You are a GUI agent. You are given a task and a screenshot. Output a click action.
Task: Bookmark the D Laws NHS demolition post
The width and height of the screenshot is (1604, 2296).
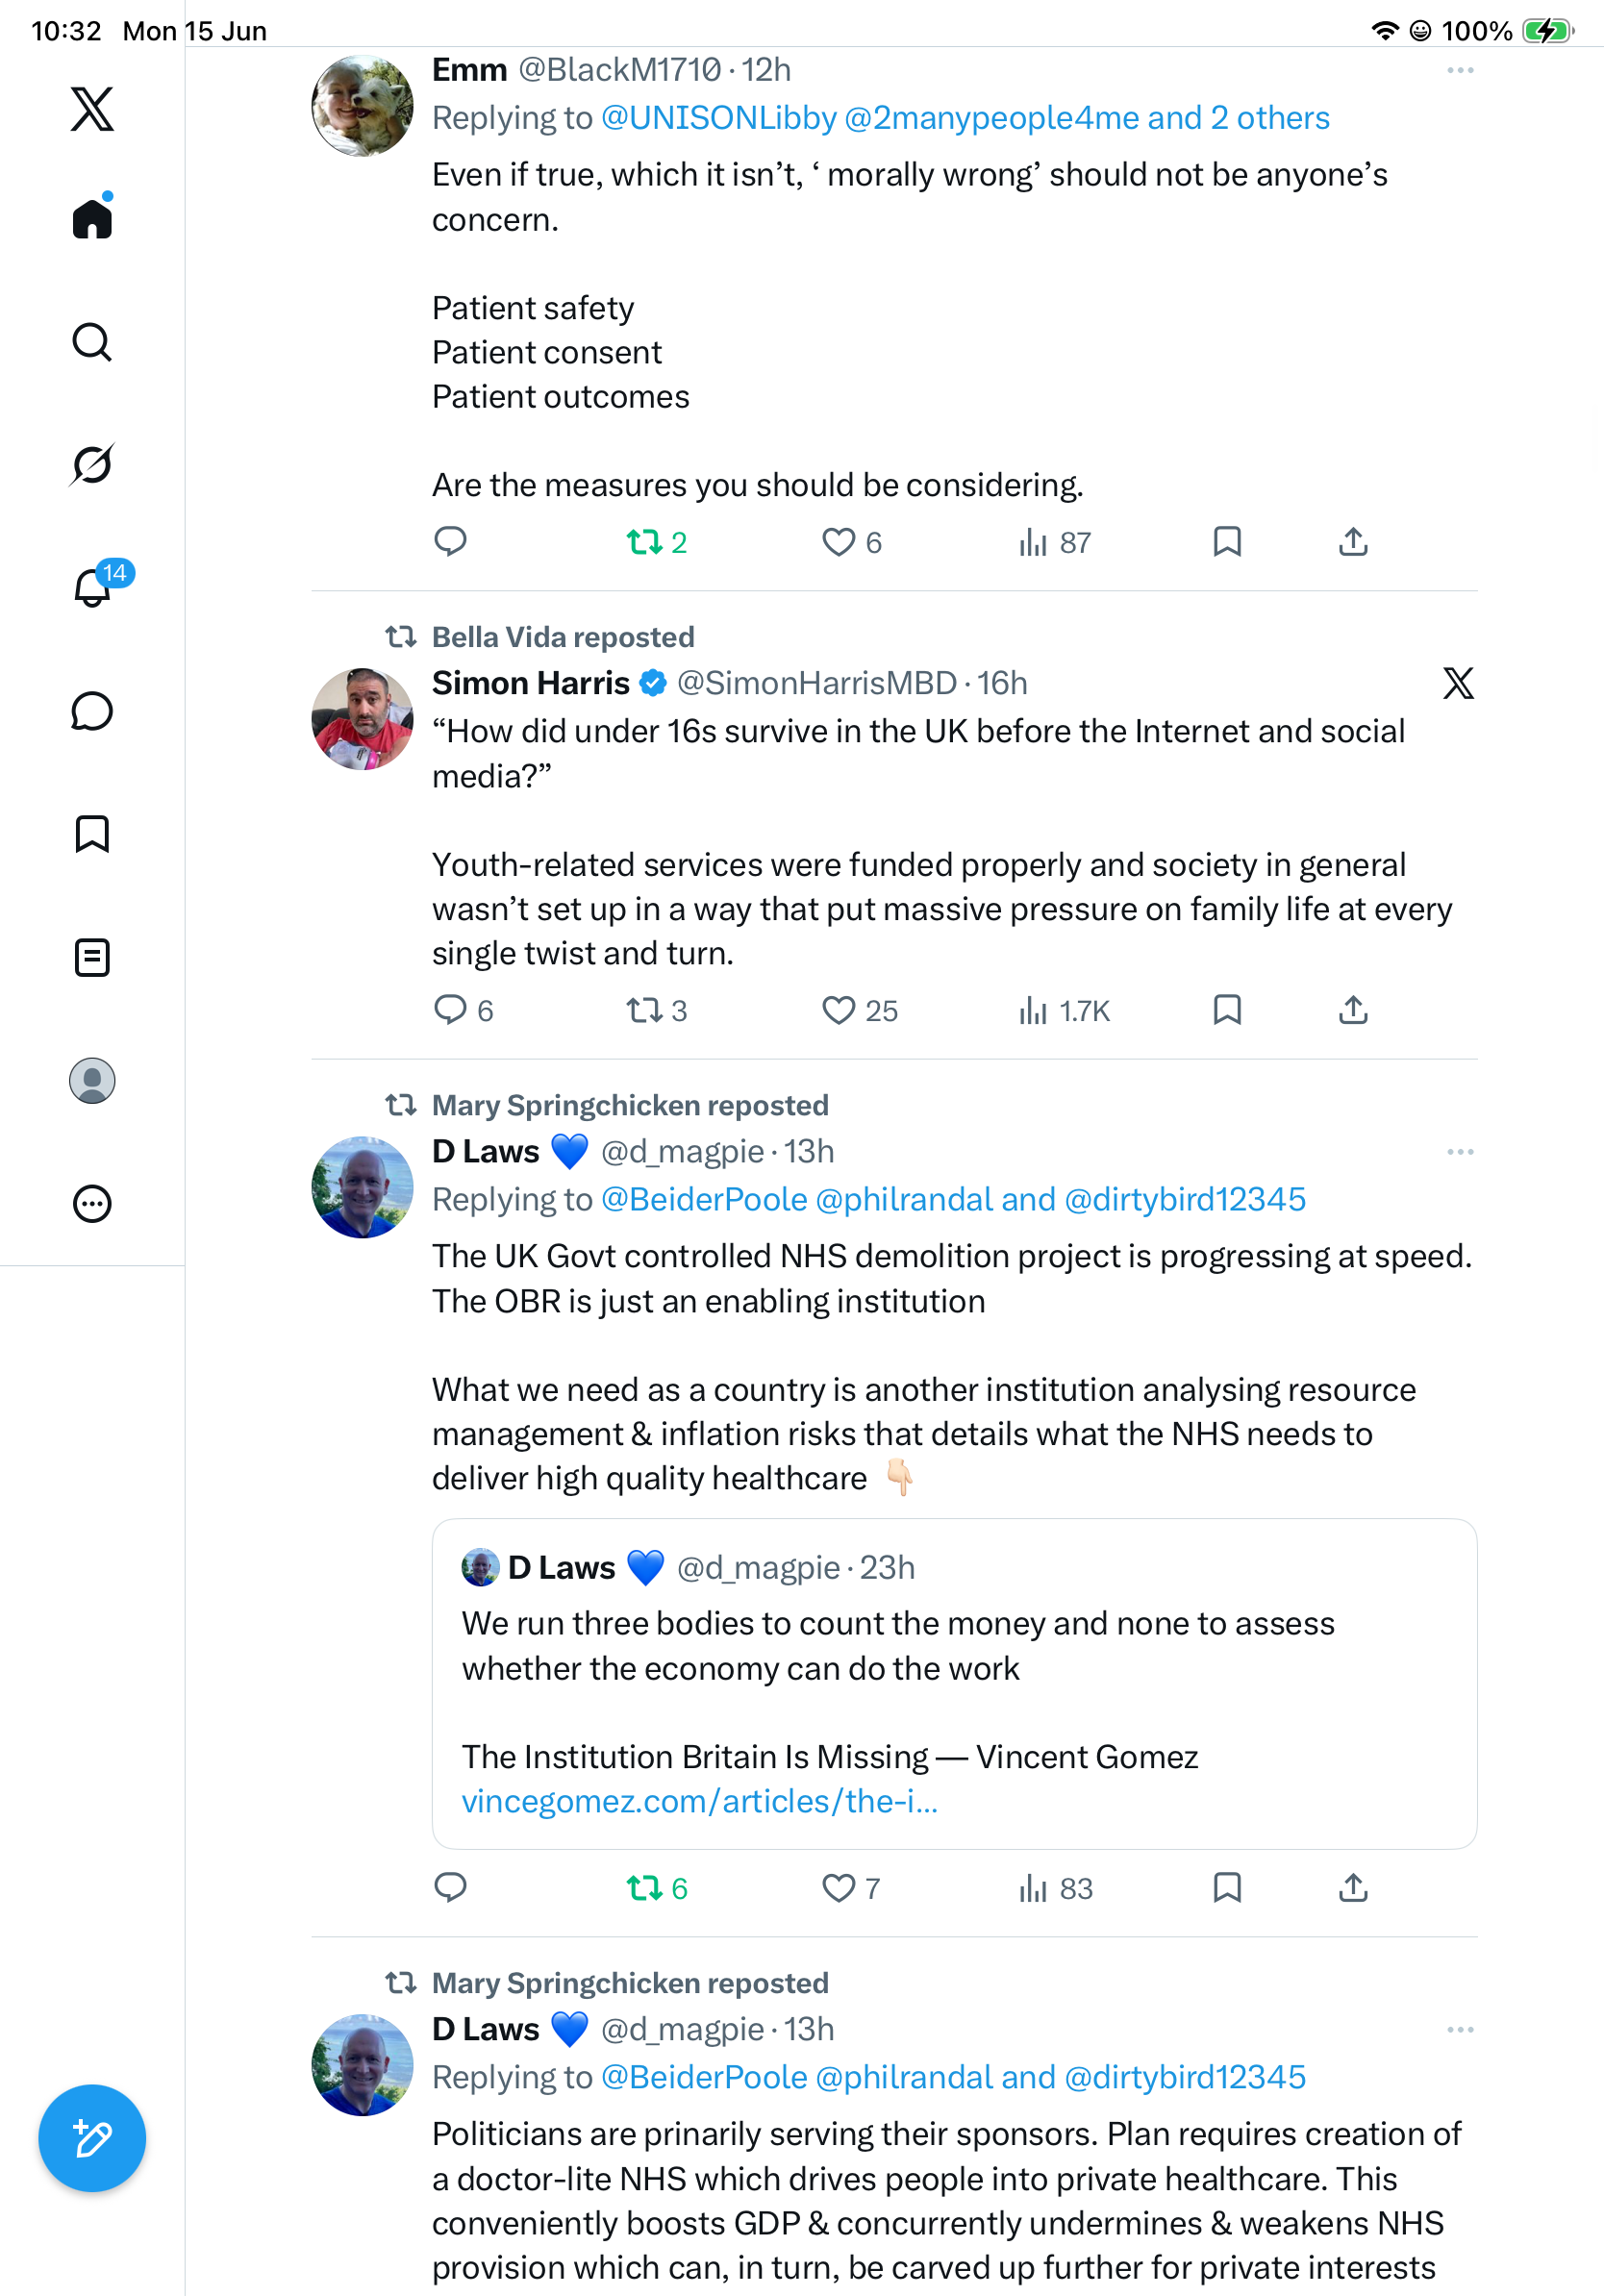point(1227,1888)
